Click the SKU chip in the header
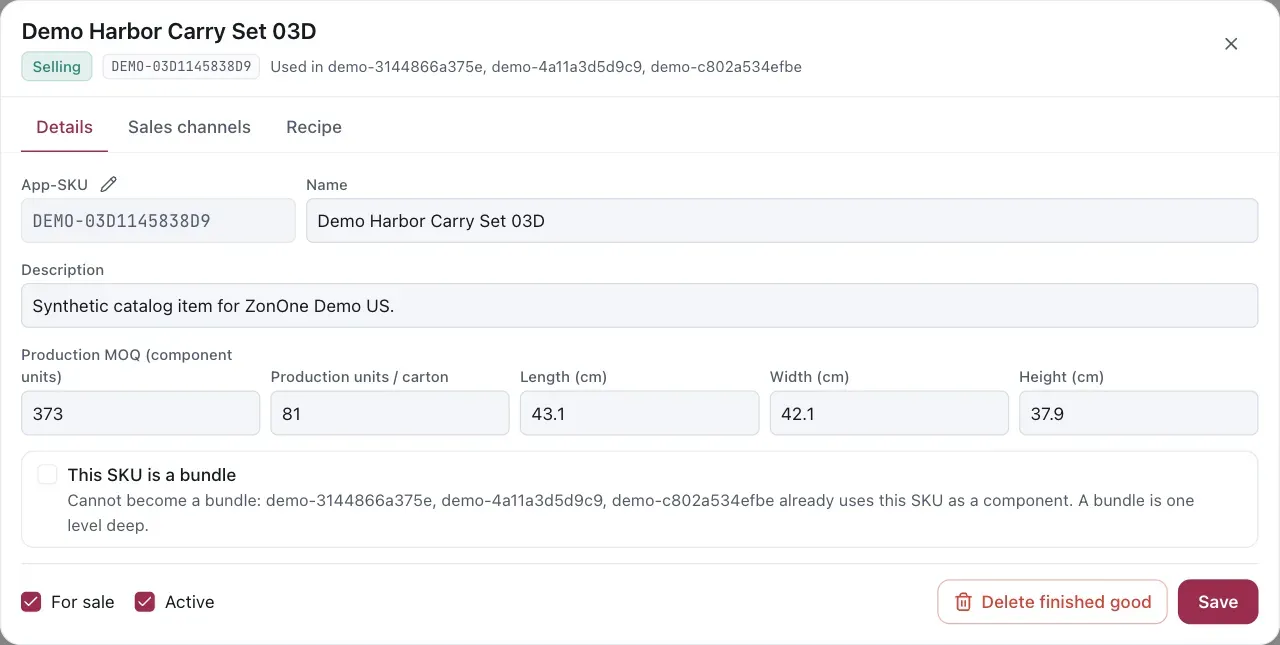Screen dimensions: 1280x645 pyautogui.click(x=181, y=67)
